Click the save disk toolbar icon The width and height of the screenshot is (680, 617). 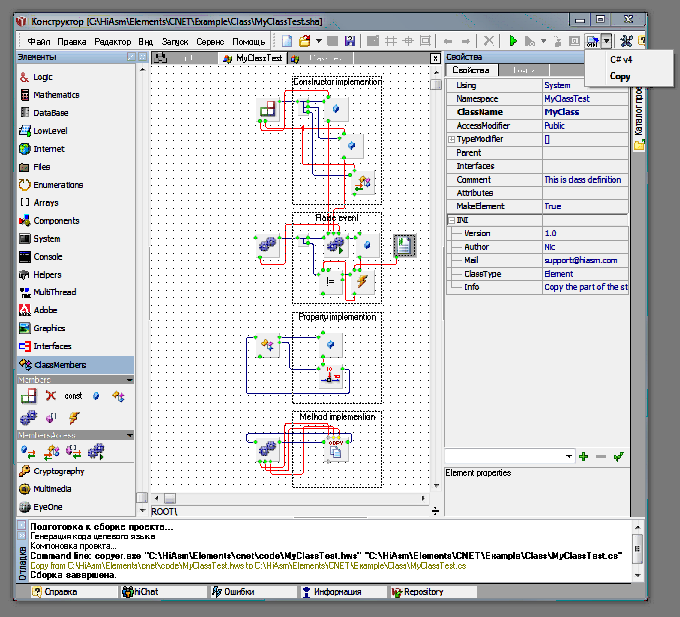(x=349, y=41)
